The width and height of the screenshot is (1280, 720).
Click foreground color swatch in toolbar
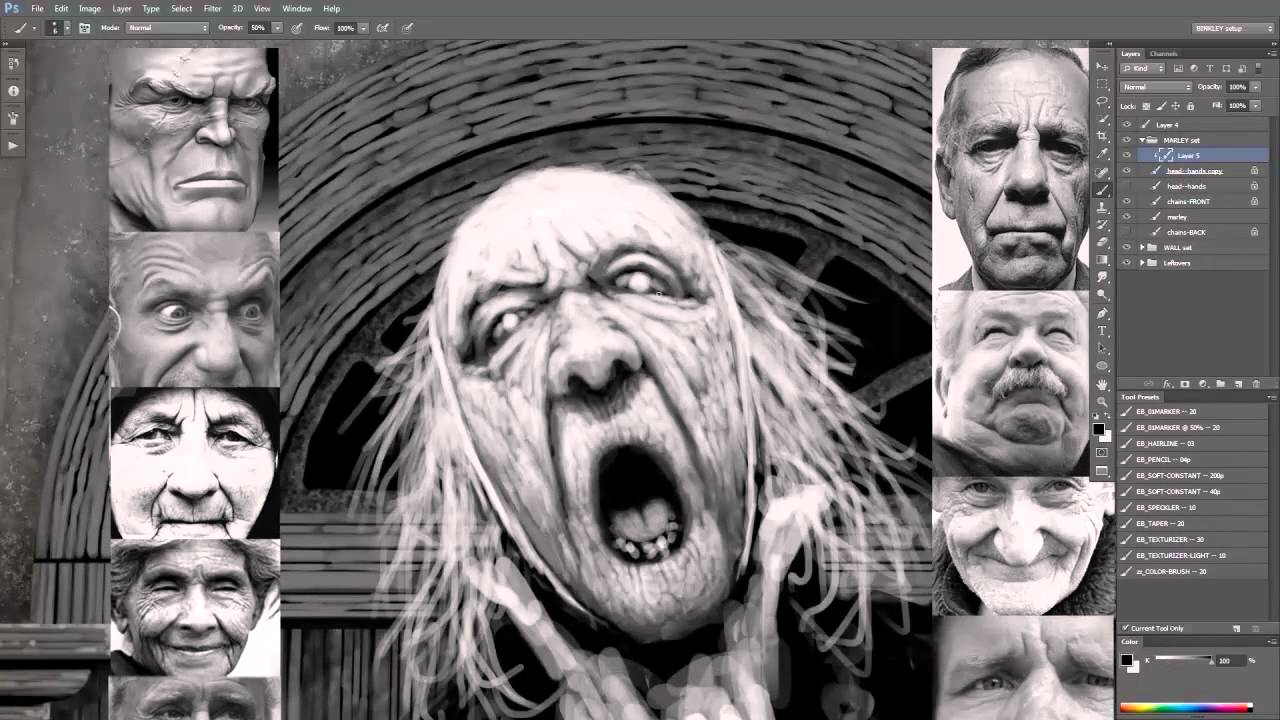(1099, 428)
